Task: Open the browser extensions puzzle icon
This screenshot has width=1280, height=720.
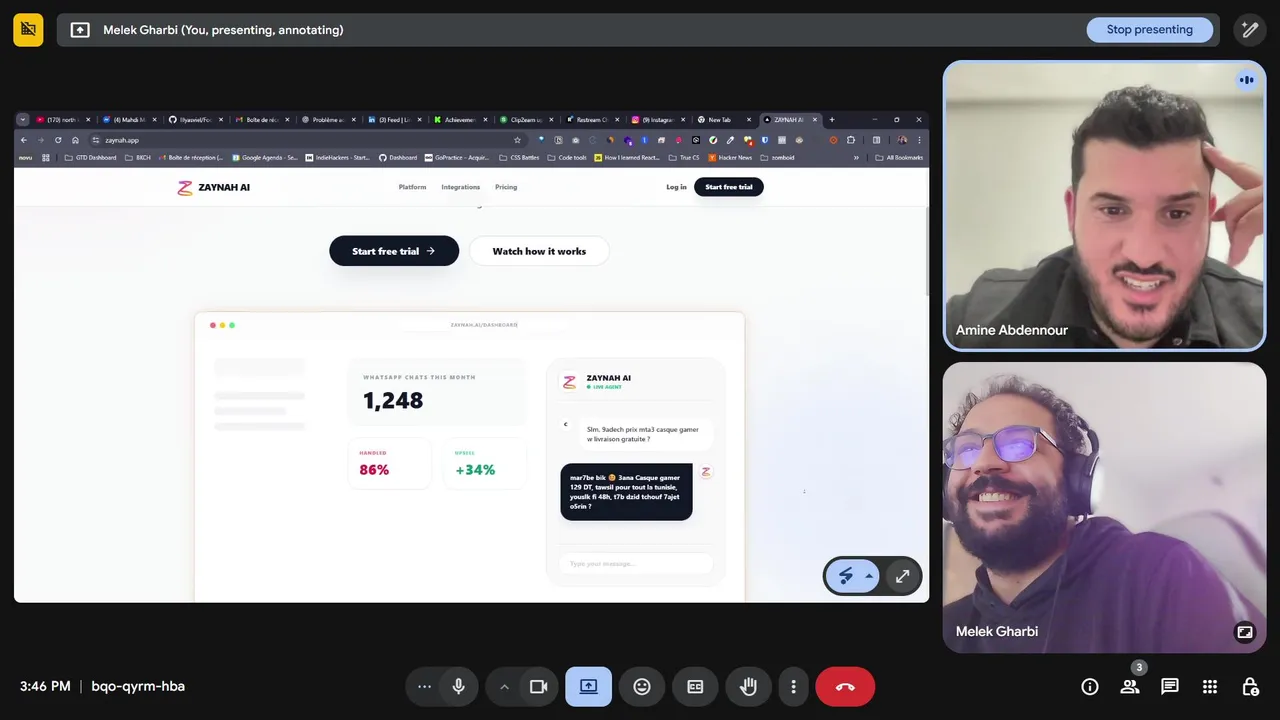Action: click(851, 140)
